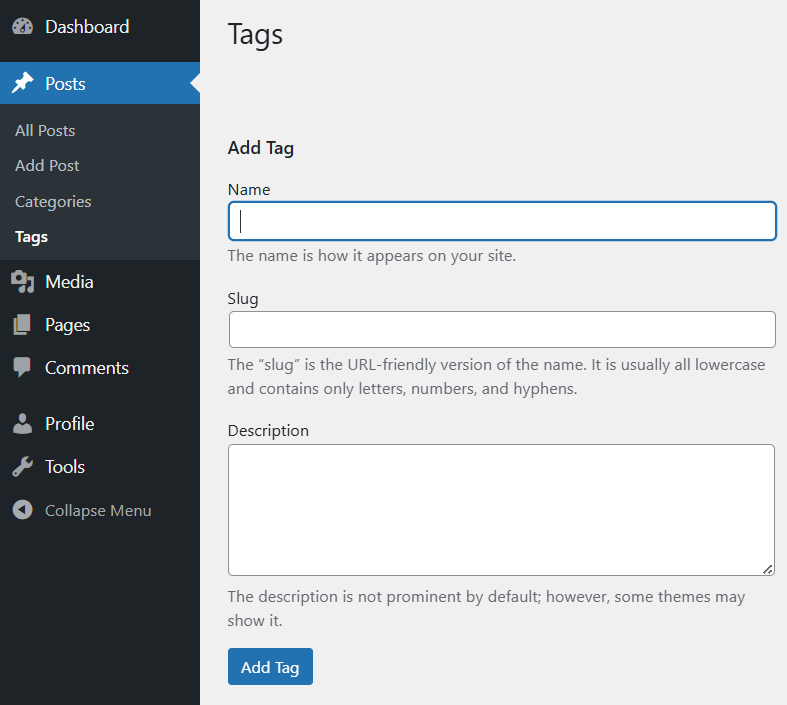Open All Posts submenu item

45,131
